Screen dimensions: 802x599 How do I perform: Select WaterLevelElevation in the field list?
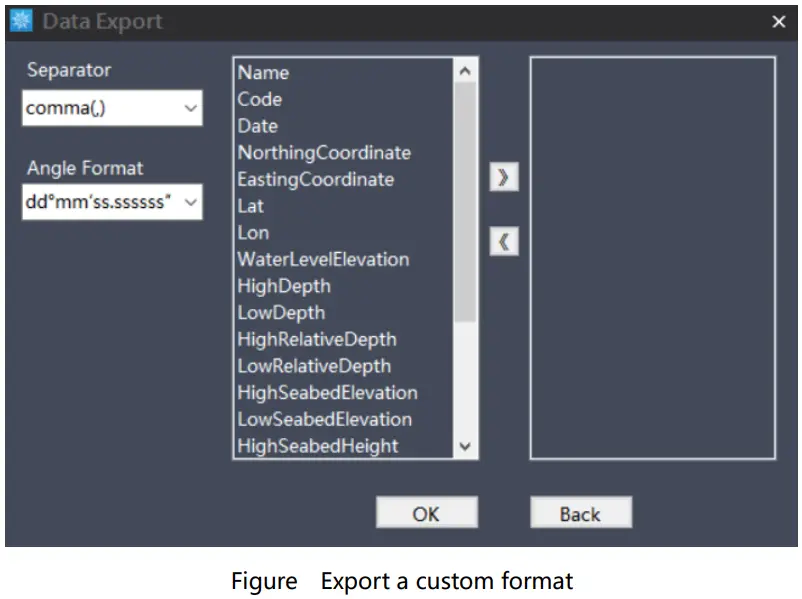322,259
